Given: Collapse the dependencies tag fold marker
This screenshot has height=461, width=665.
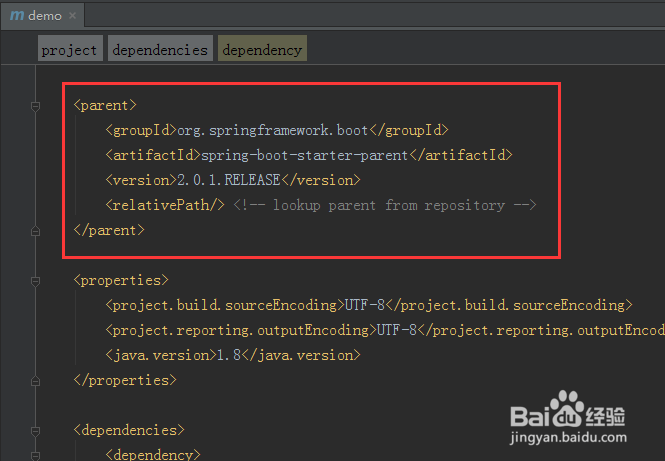Looking at the screenshot, I should point(36,431).
